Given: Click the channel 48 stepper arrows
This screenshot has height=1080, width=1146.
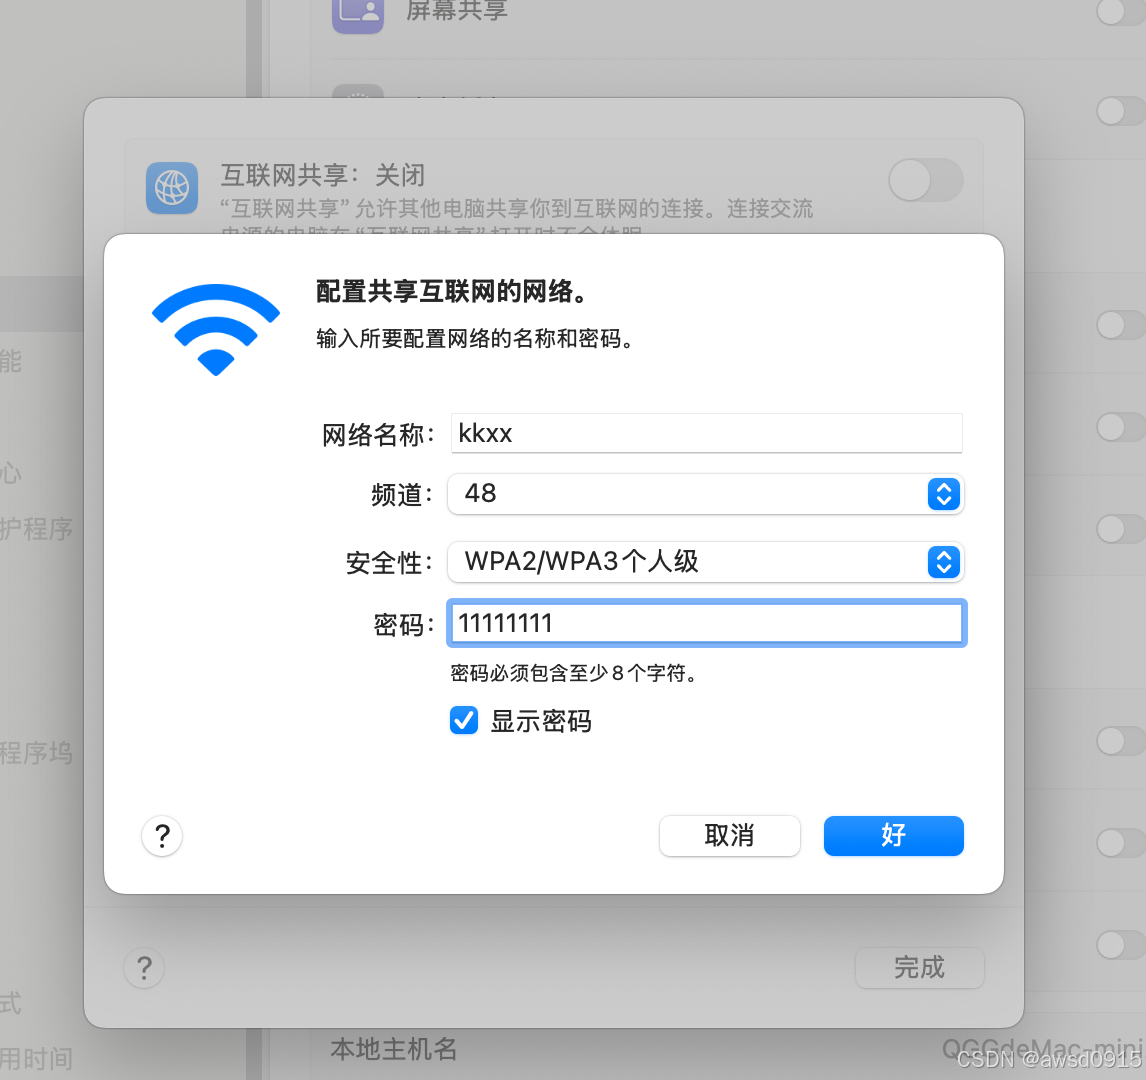Looking at the screenshot, I should pyautogui.click(x=944, y=494).
